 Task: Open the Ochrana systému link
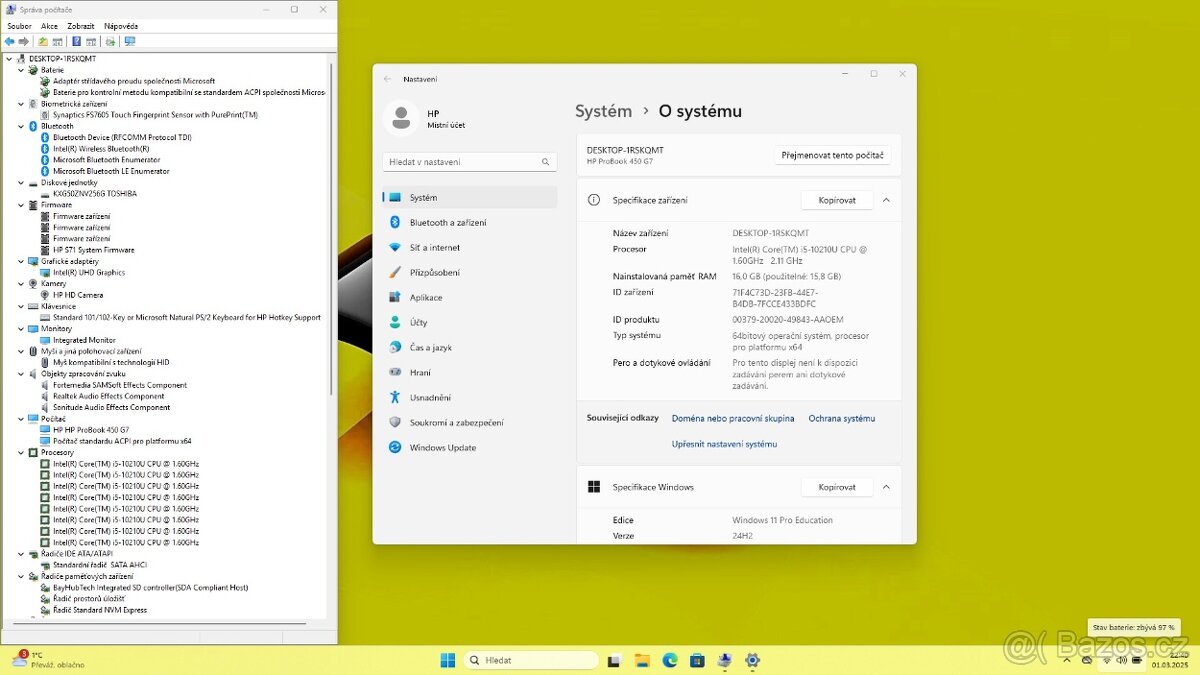pos(841,418)
